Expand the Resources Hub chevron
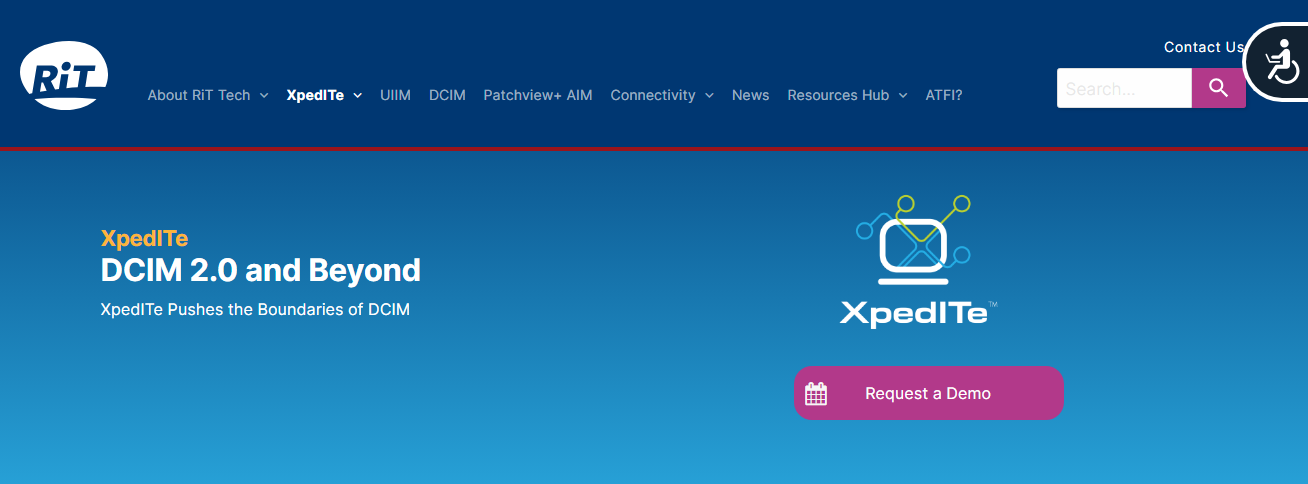Image resolution: width=1308 pixels, height=484 pixels. coord(902,96)
